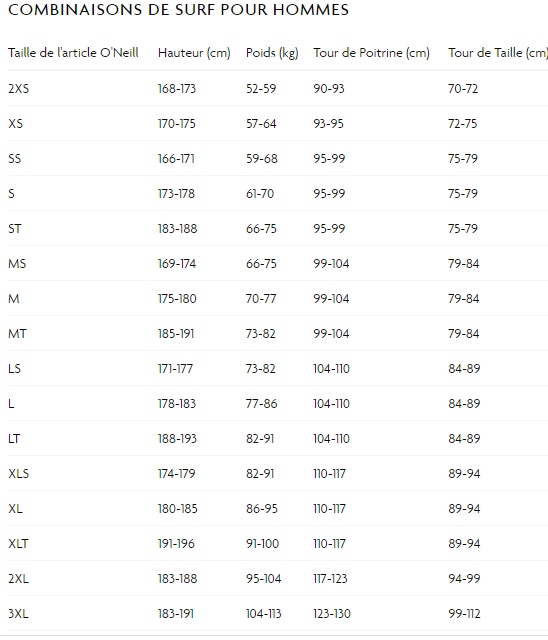Select the XLS size row label
Viewport: 548px width, 640px height.
[x=19, y=474]
